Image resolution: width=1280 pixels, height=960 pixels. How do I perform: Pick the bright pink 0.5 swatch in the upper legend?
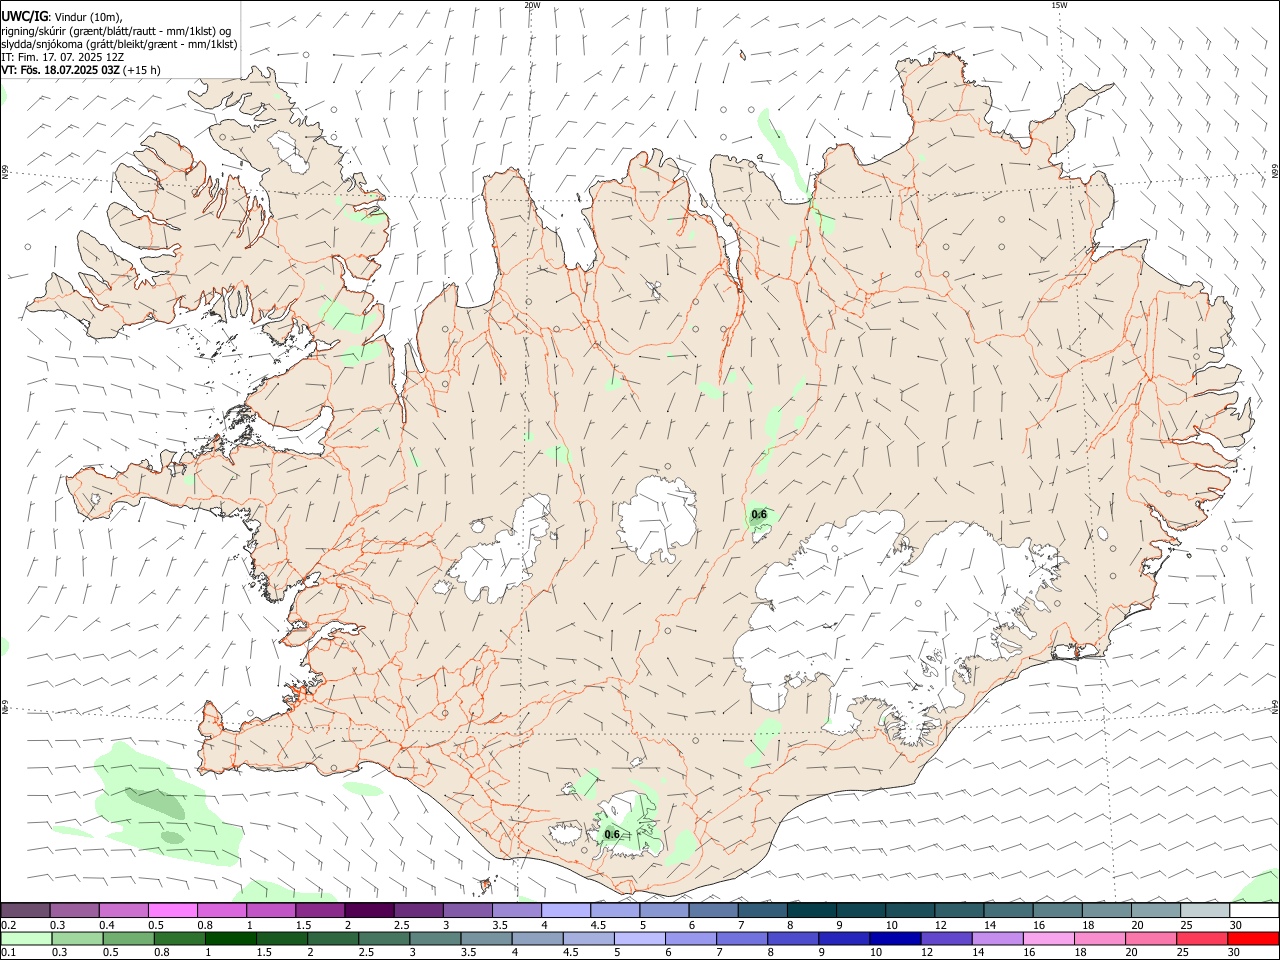click(x=172, y=910)
